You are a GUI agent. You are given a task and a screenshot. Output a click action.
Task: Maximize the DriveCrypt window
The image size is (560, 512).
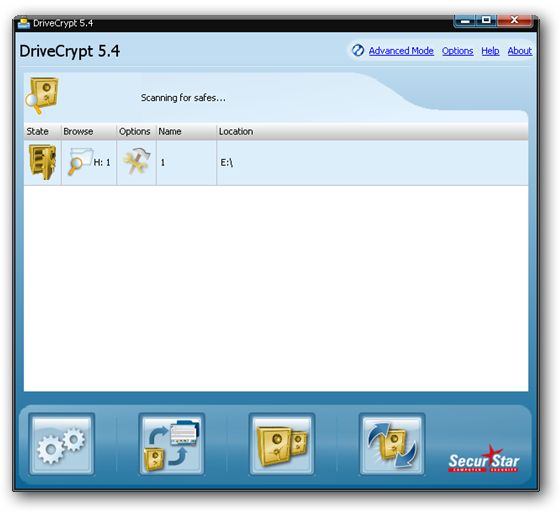486,21
